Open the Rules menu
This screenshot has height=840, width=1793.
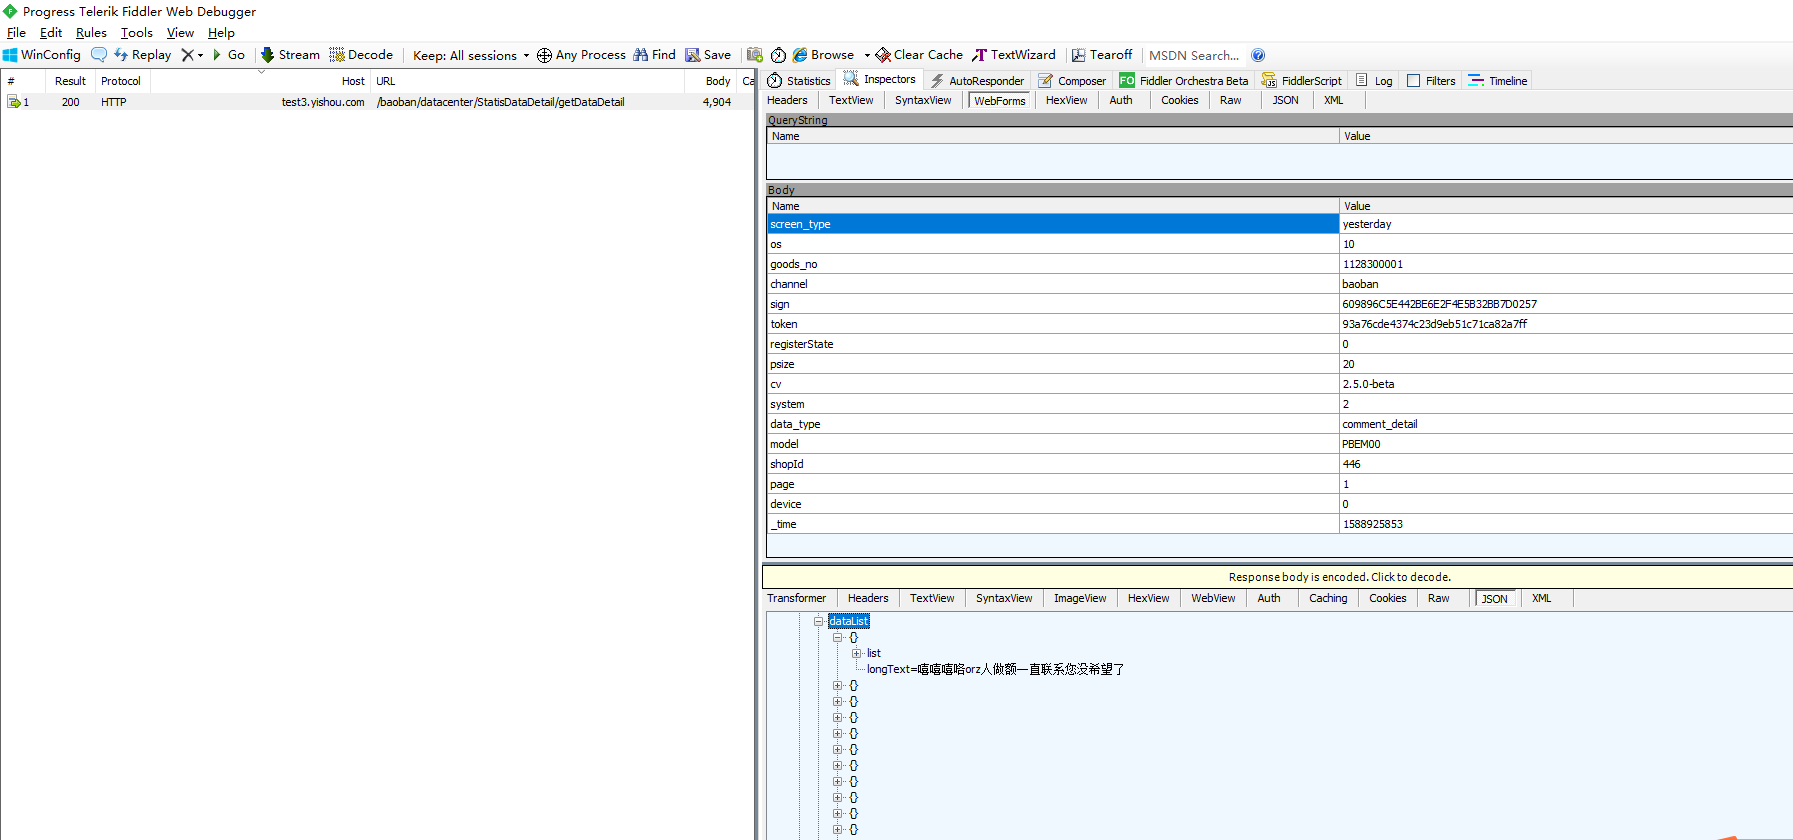coord(91,33)
